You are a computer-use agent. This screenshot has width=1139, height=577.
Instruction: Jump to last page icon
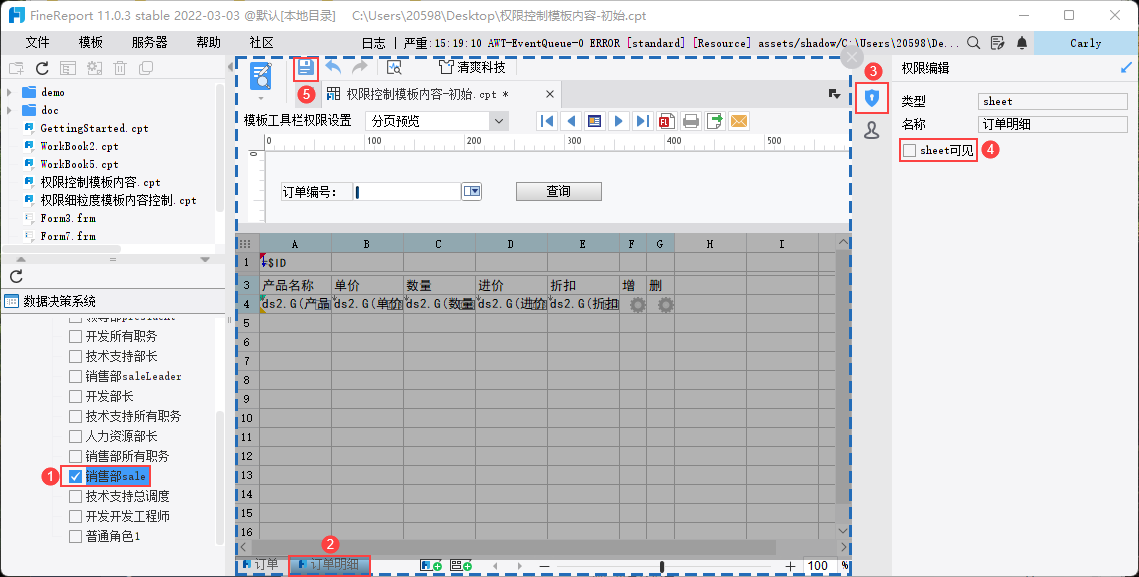coord(643,121)
